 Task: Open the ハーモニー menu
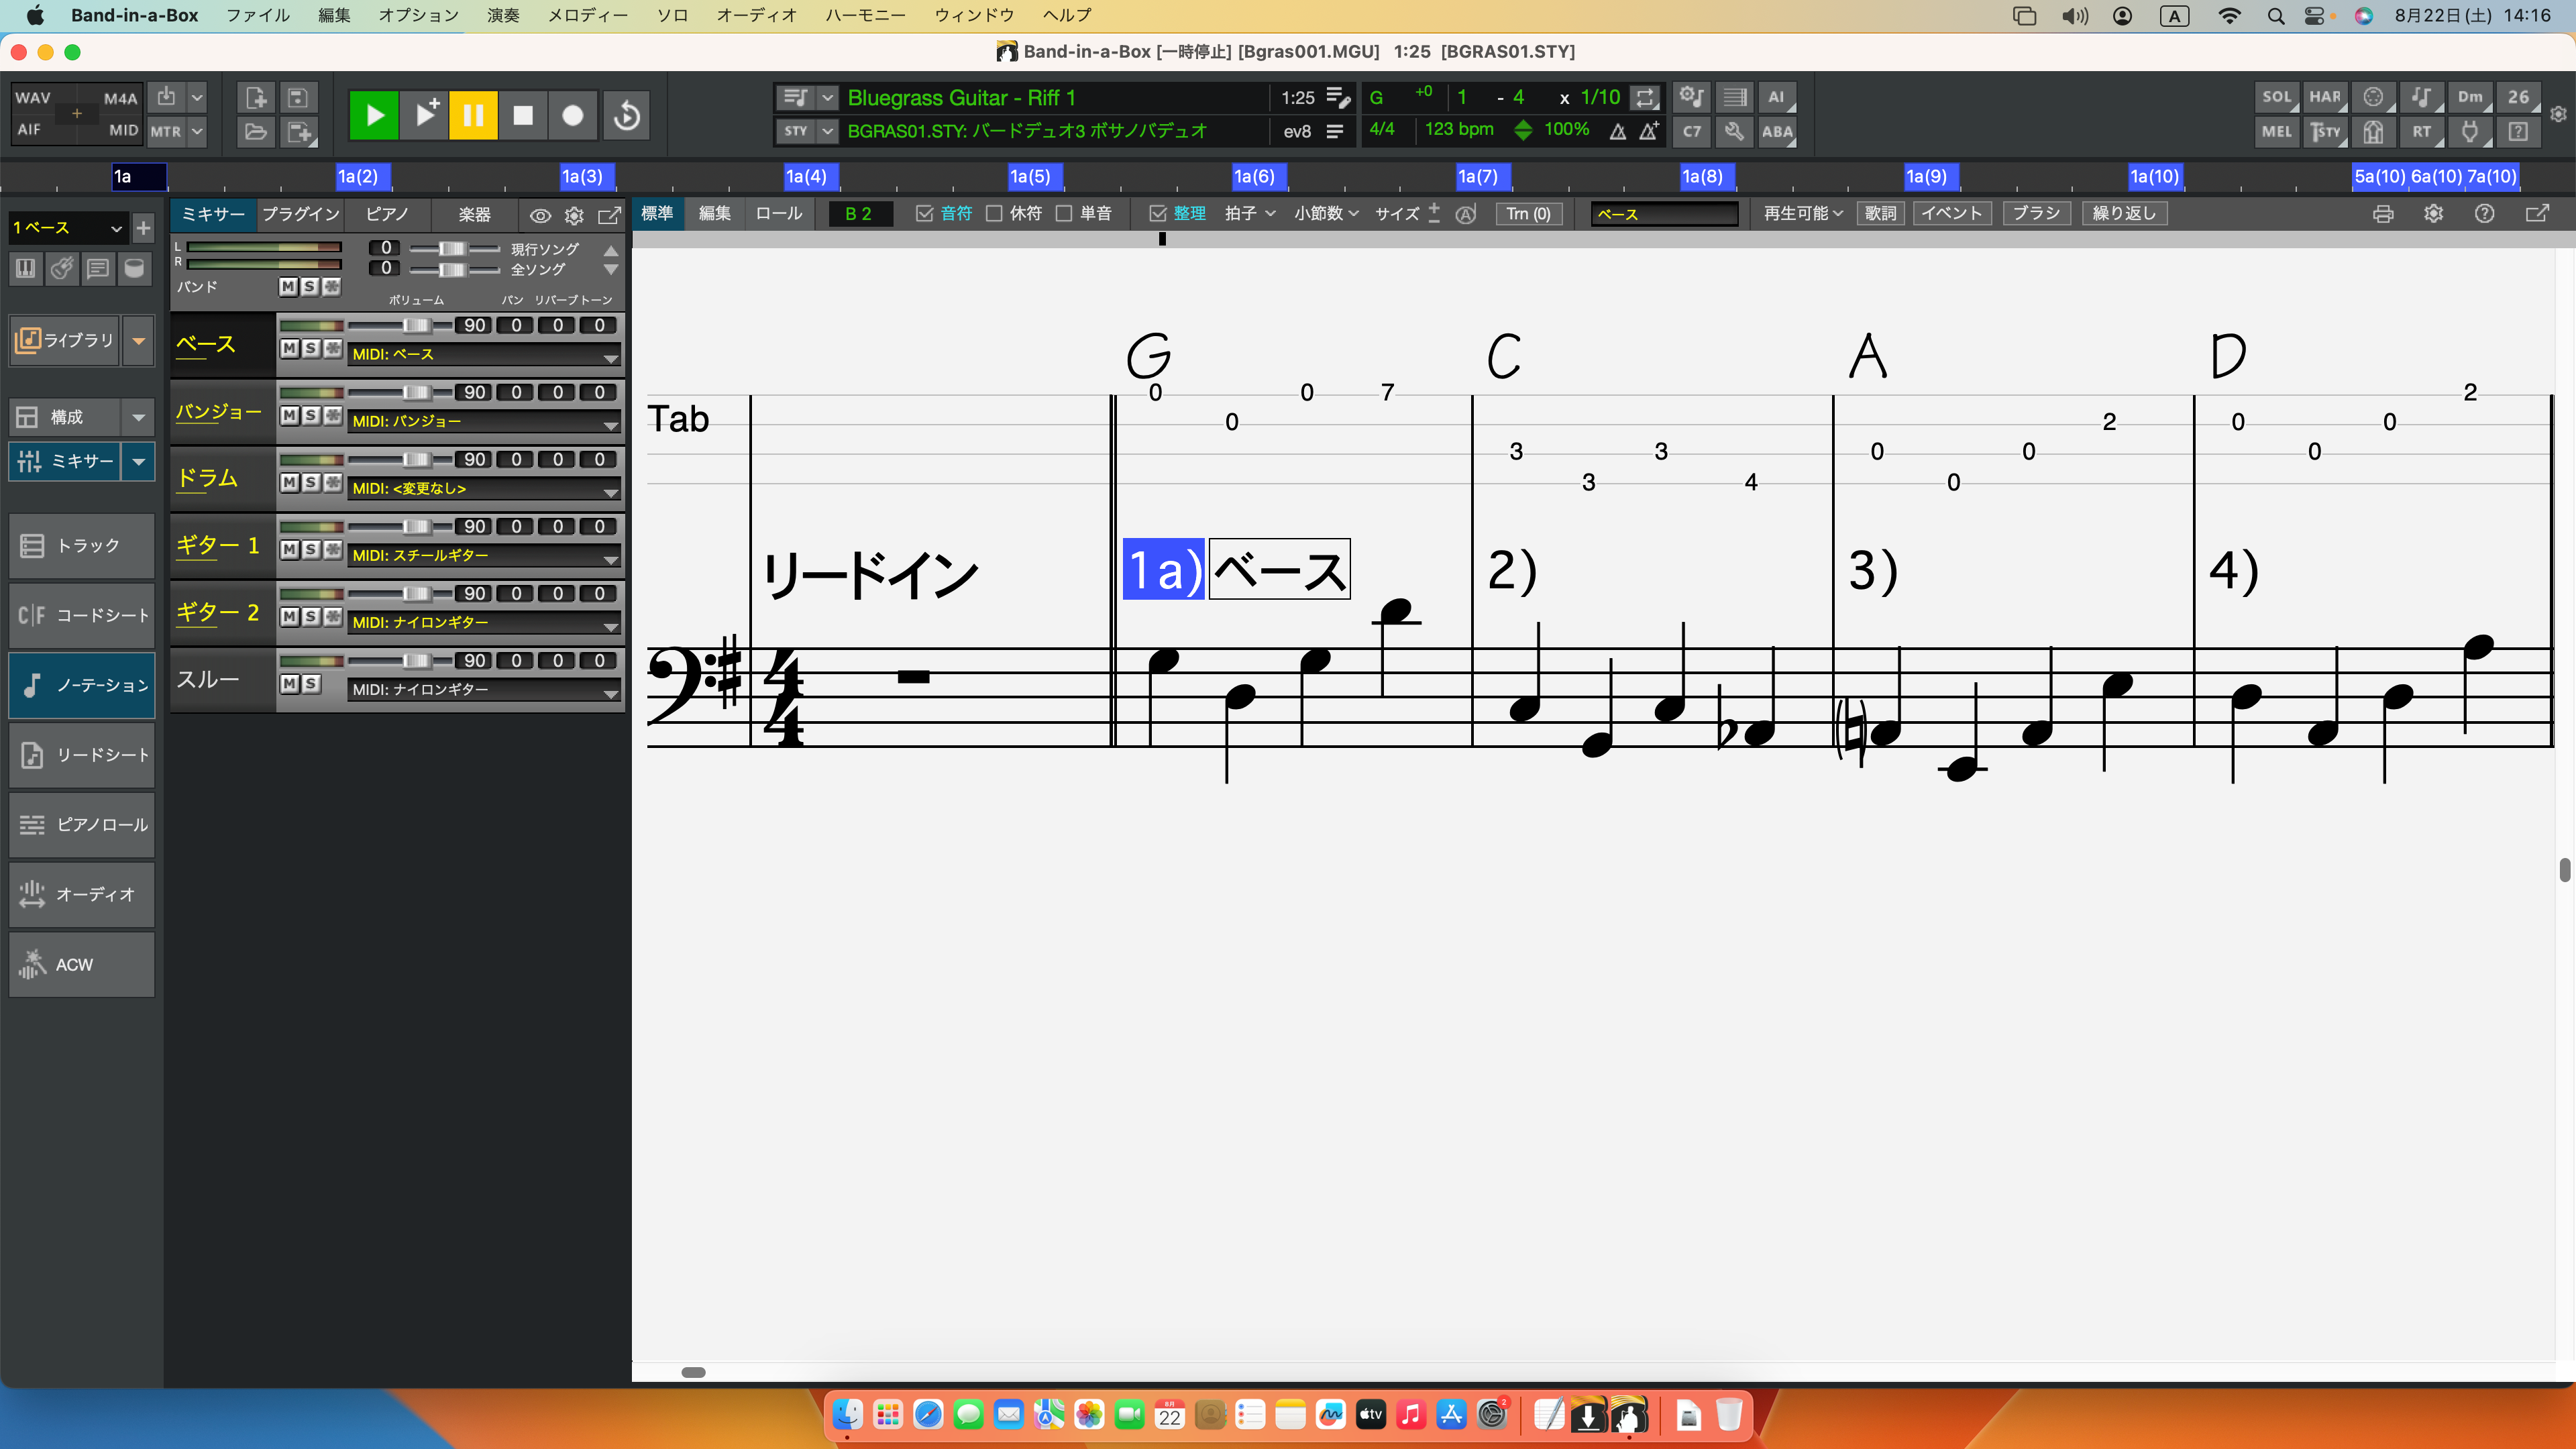pyautogui.click(x=865, y=15)
